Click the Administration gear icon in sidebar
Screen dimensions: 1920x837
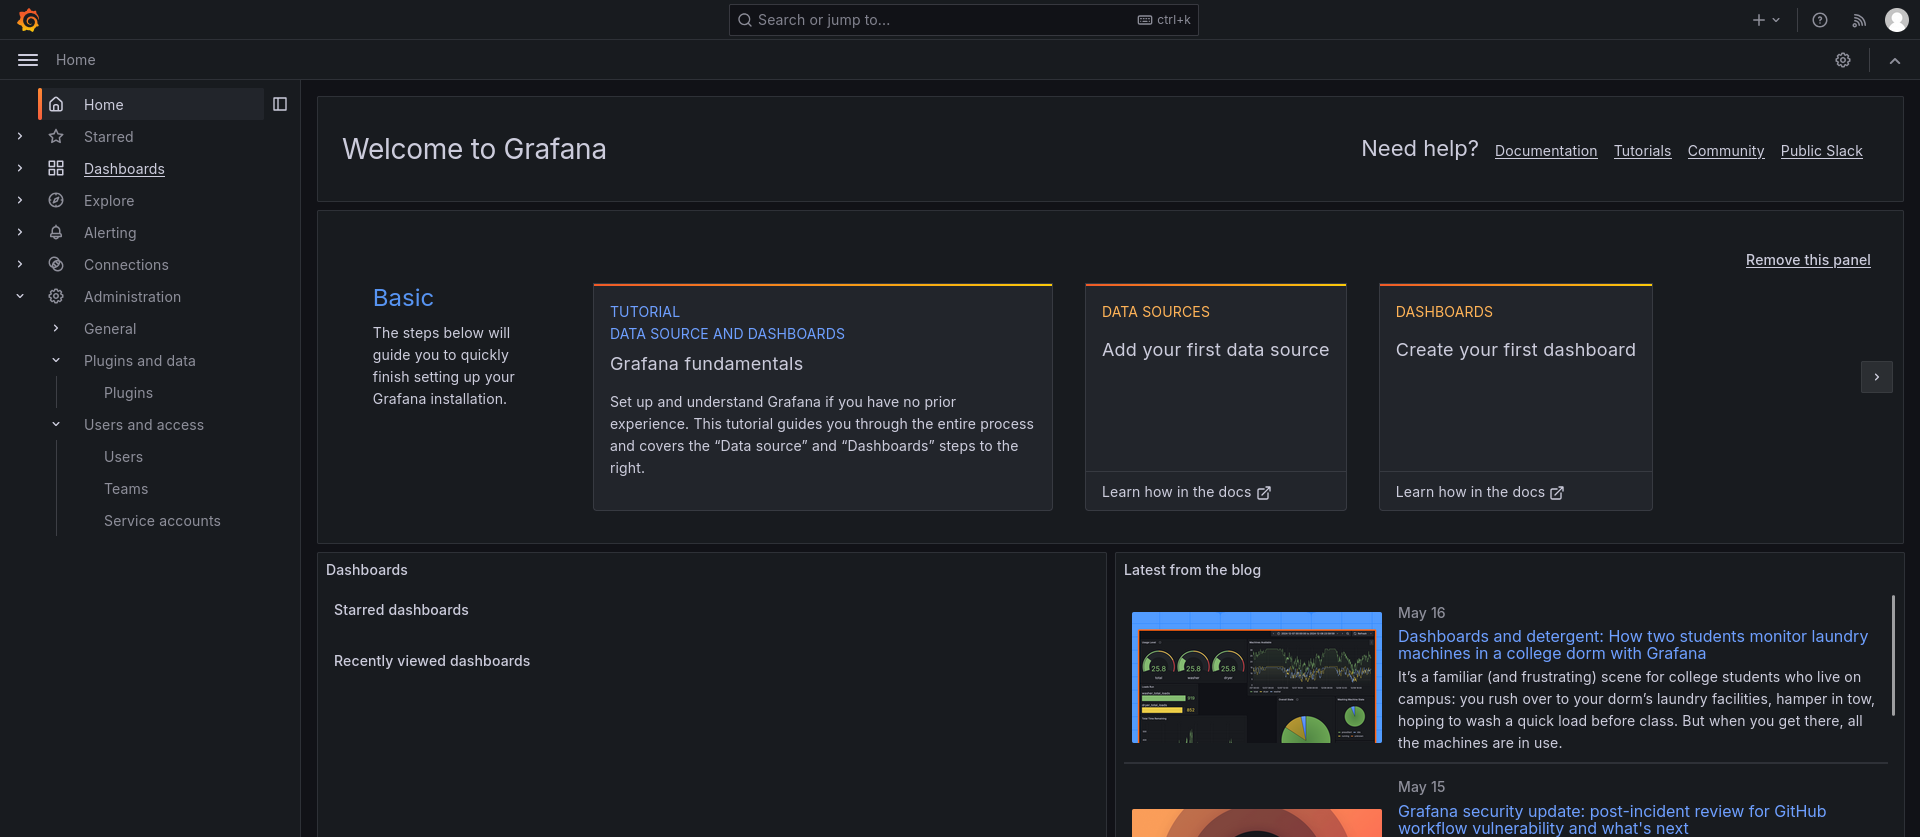(56, 296)
